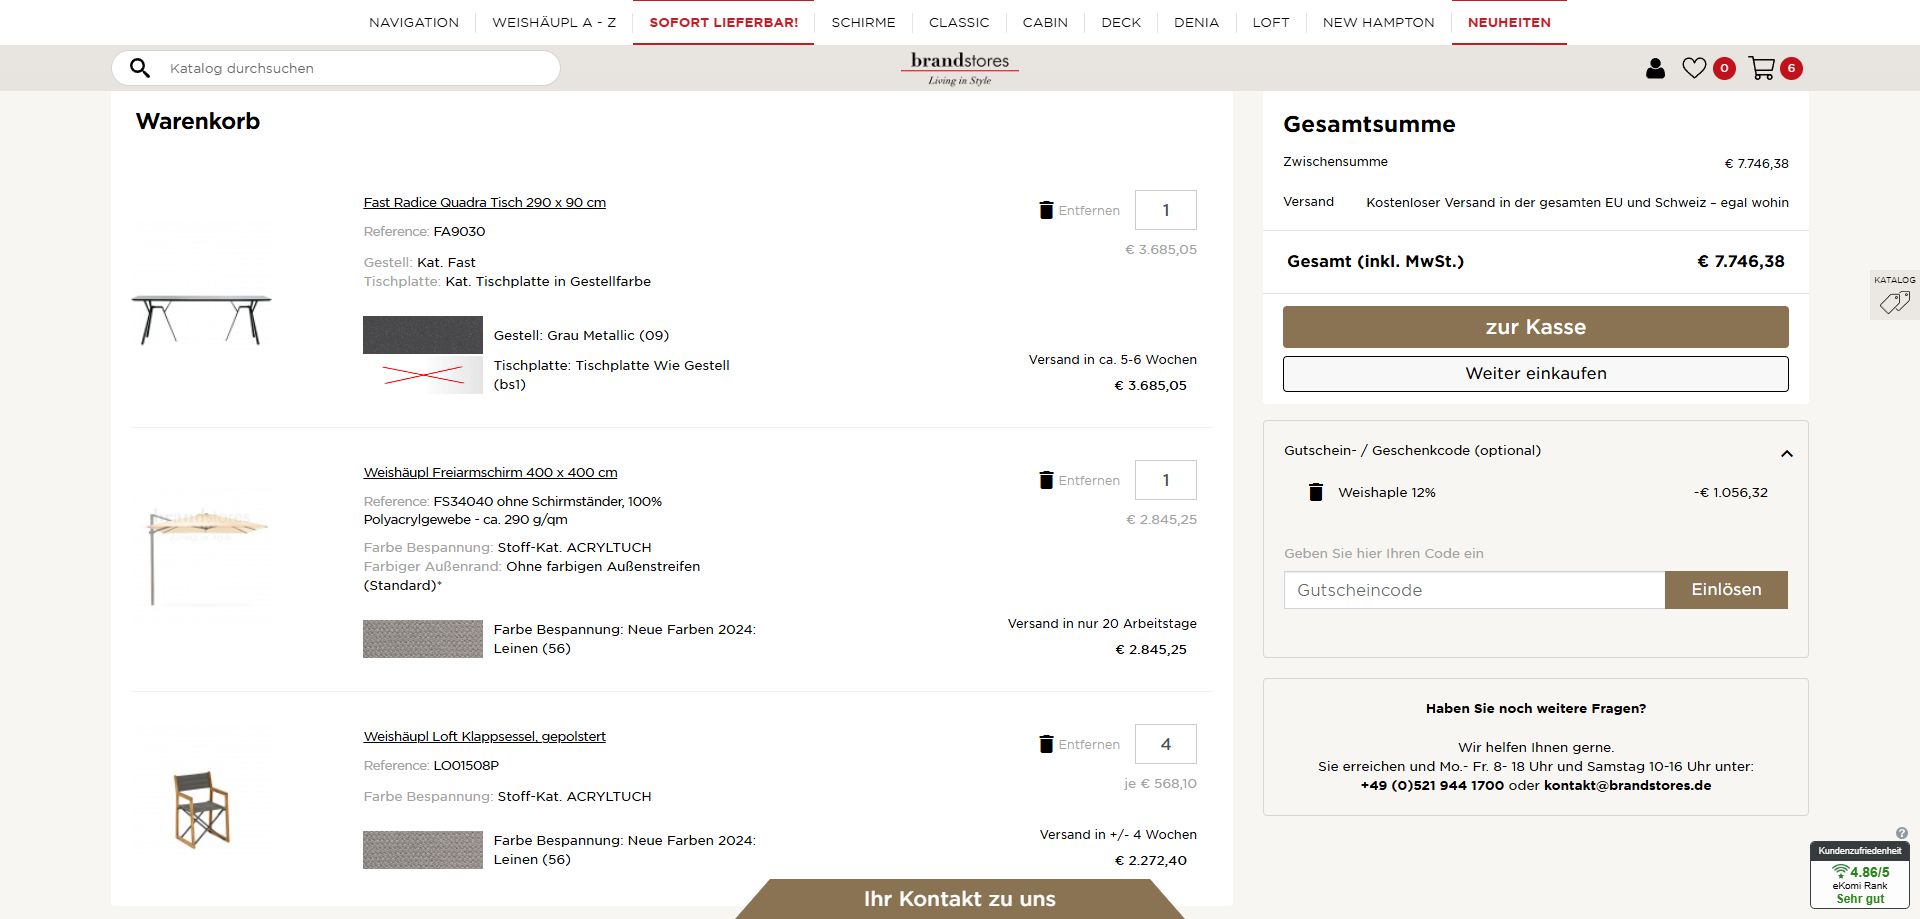
Task: Click the Zwischensumme label
Action: pyautogui.click(x=1335, y=162)
